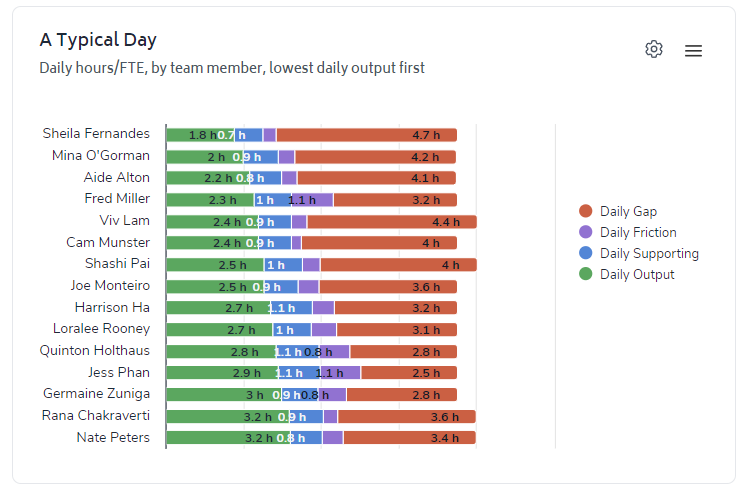743x489 pixels.
Task: Toggle the Daily Output legend series
Action: pos(637,274)
